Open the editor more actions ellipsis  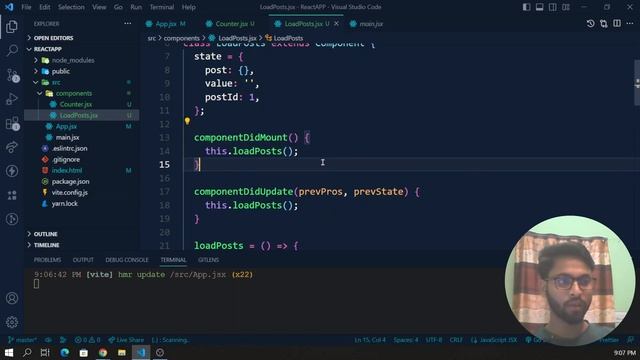pos(630,24)
